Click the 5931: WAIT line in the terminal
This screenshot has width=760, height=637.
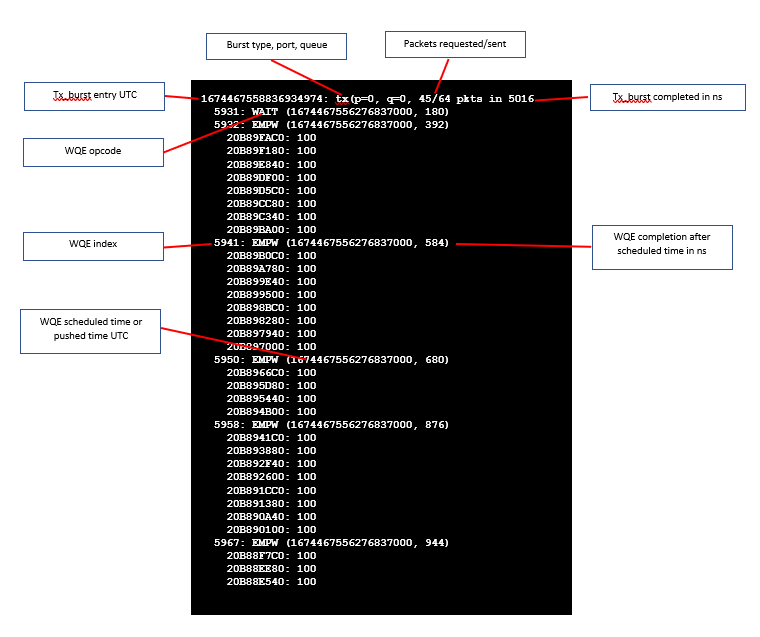click(x=331, y=112)
